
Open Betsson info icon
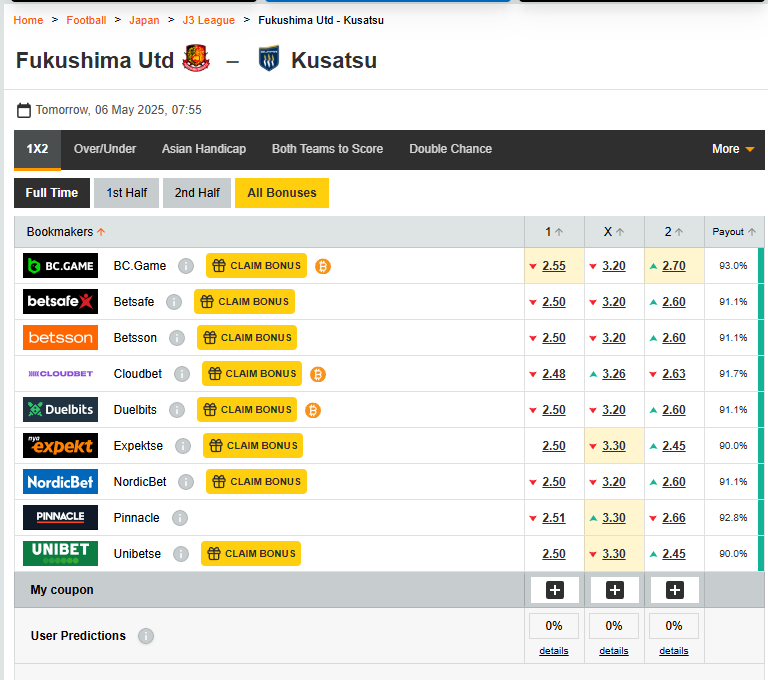point(177,338)
